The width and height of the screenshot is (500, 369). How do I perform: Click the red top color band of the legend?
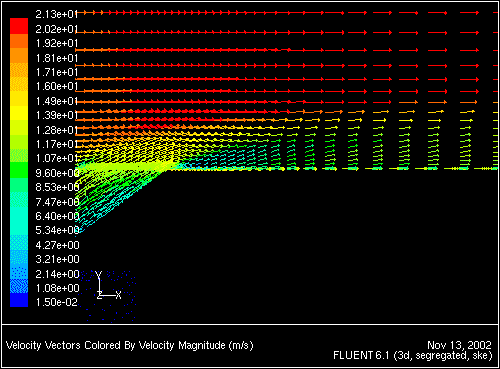pyautogui.click(x=19, y=26)
